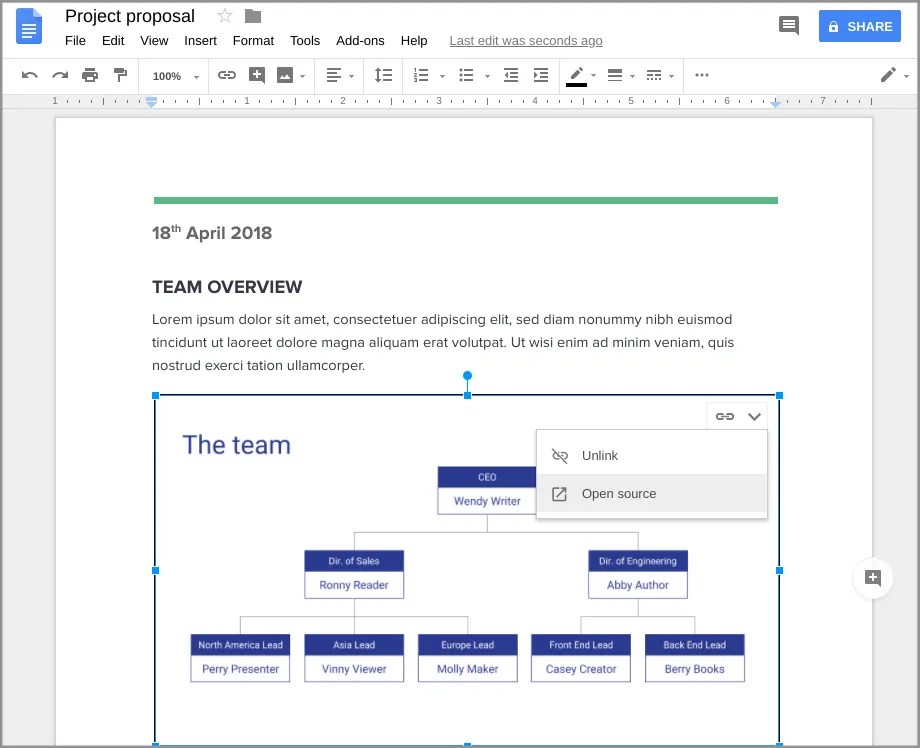Insert an image using the image icon
This screenshot has width=920, height=748.
[287, 75]
